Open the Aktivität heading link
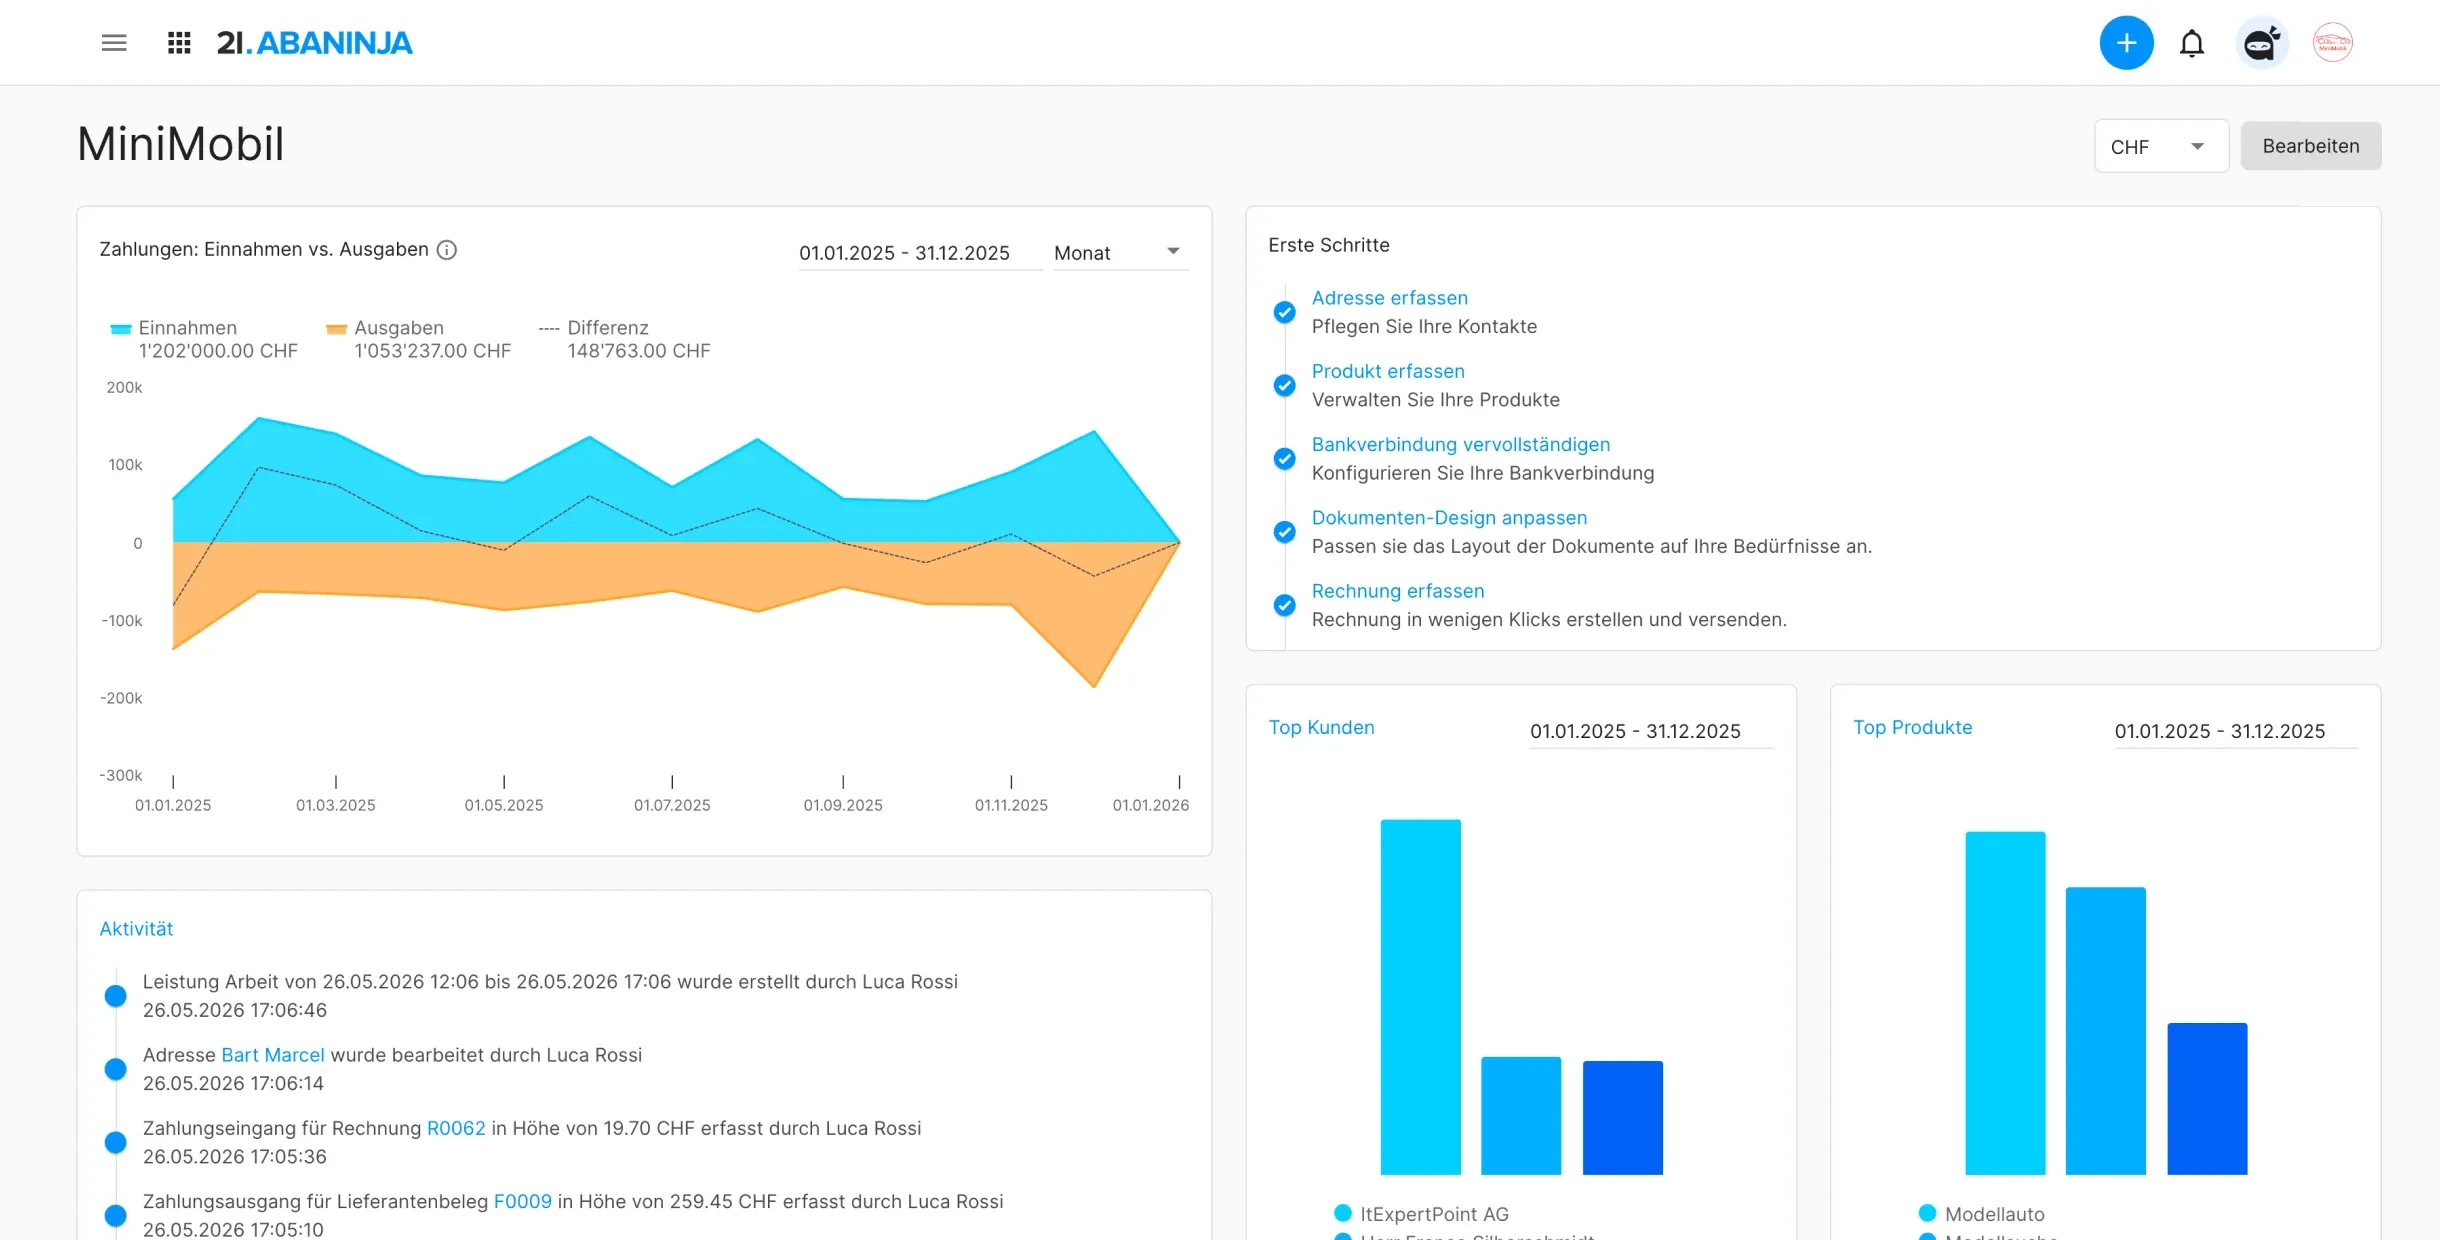Image resolution: width=2440 pixels, height=1240 pixels. [x=136, y=929]
